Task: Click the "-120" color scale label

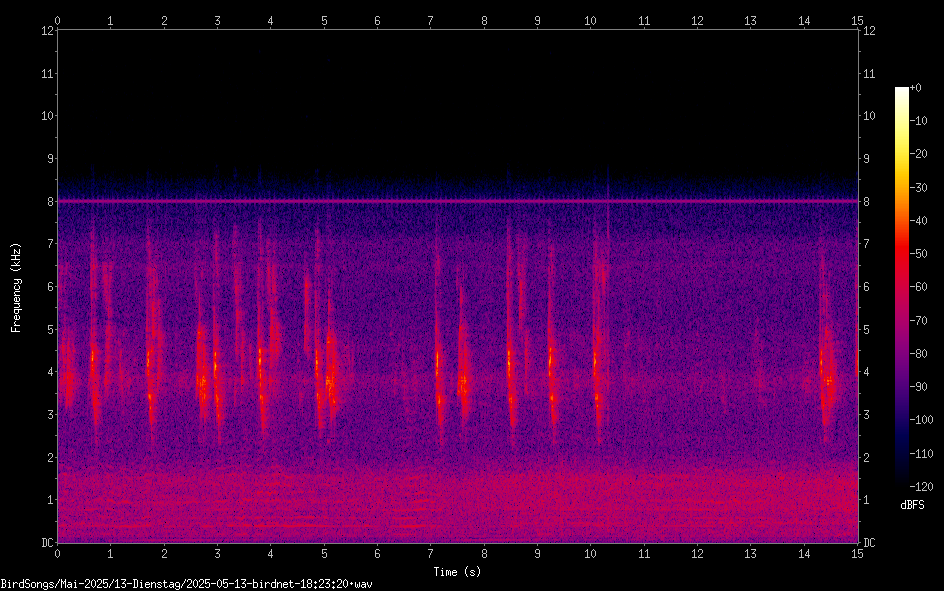Action: (921, 487)
